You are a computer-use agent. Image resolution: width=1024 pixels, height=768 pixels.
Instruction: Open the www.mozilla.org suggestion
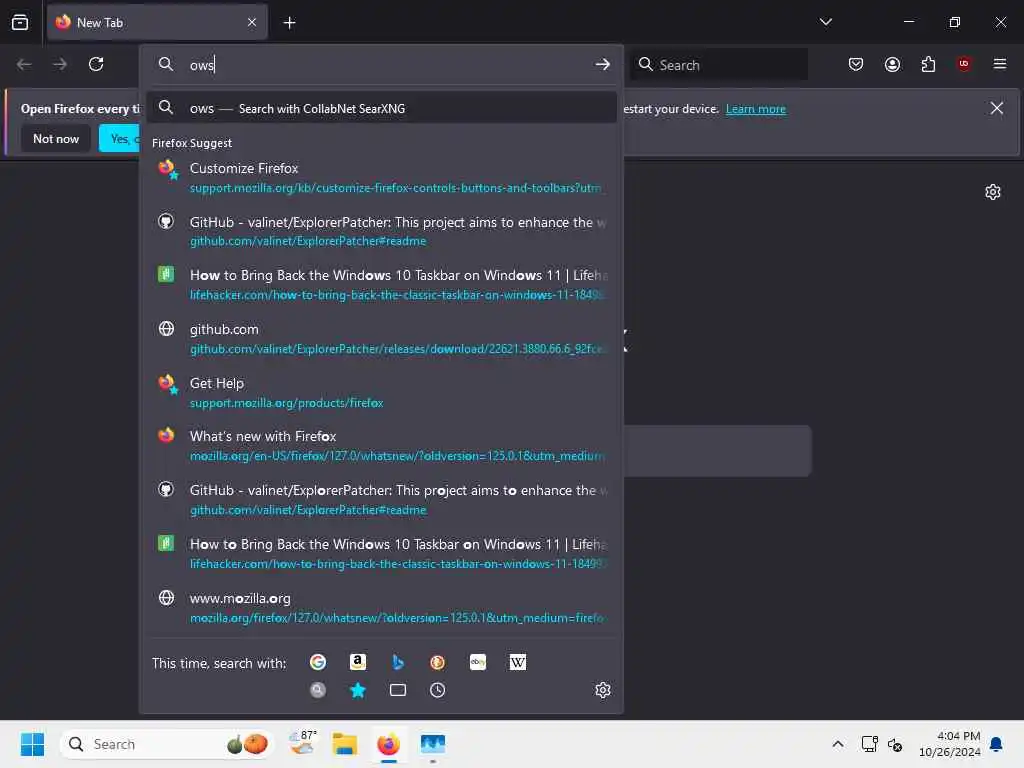(382, 607)
